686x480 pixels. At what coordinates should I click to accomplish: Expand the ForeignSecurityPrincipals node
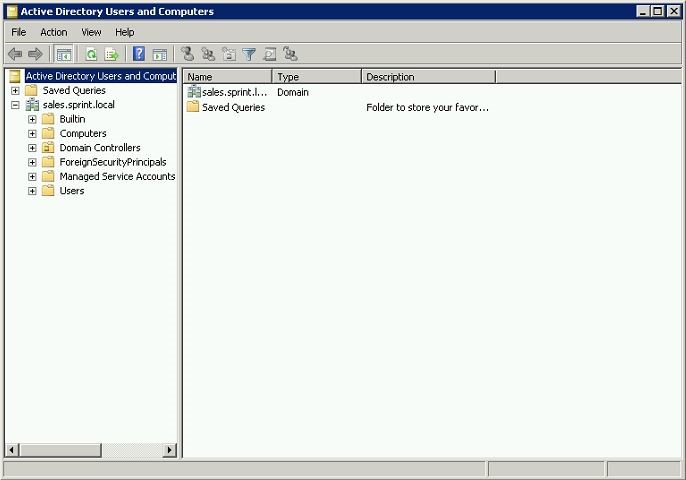[32, 162]
